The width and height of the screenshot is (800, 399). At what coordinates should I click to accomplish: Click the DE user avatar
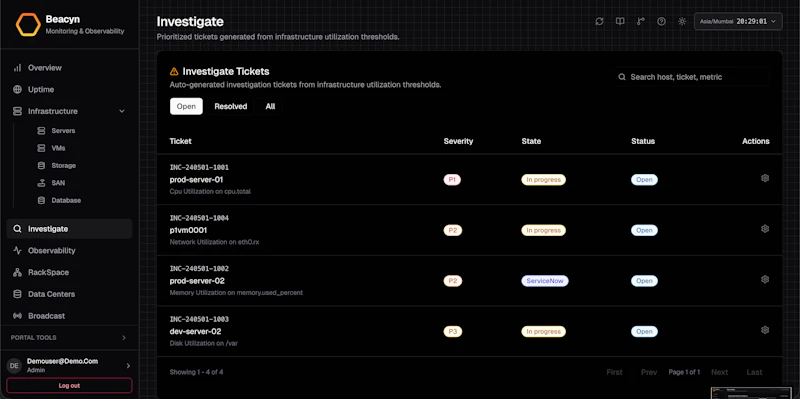(14, 365)
